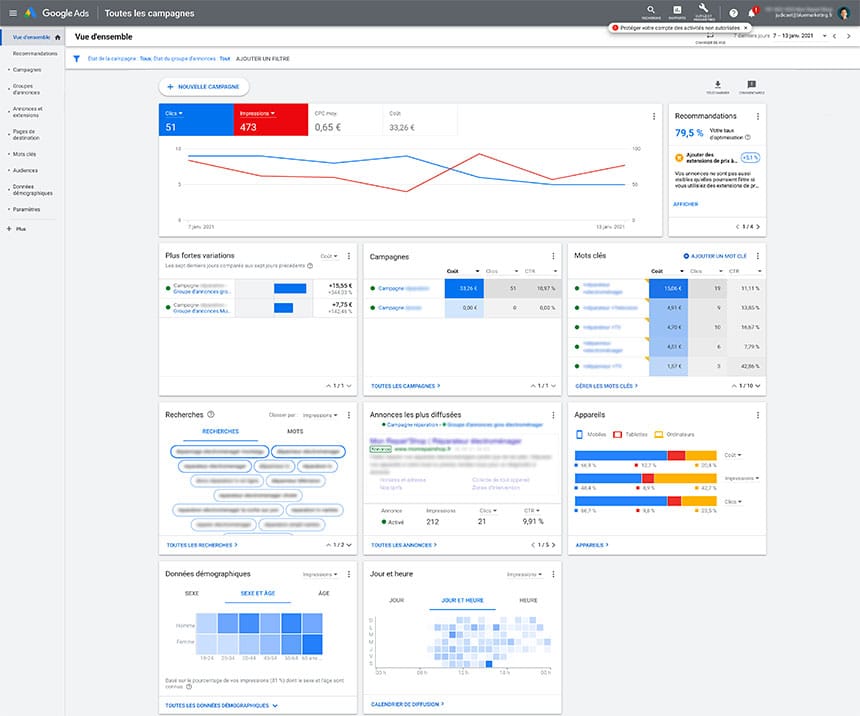Click the search magnifier icon in header
This screenshot has height=716, width=860.
tap(651, 11)
